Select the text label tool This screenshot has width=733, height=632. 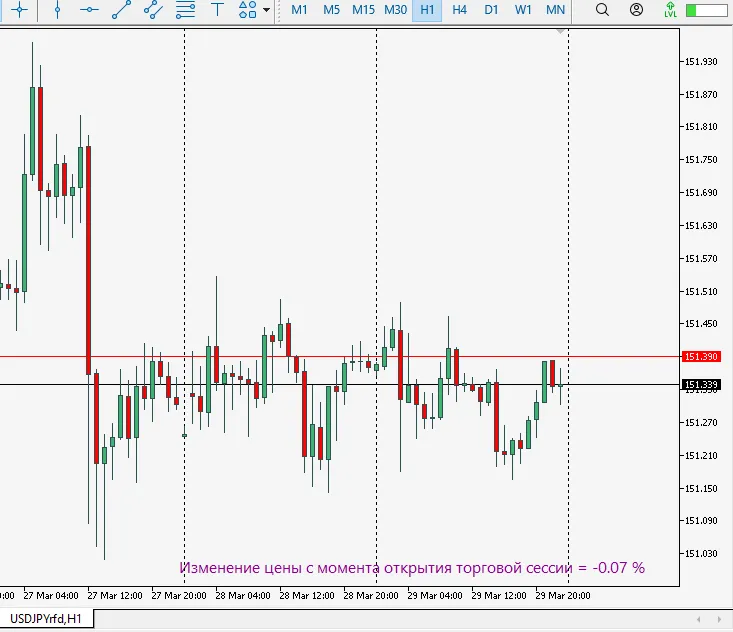coord(217,10)
